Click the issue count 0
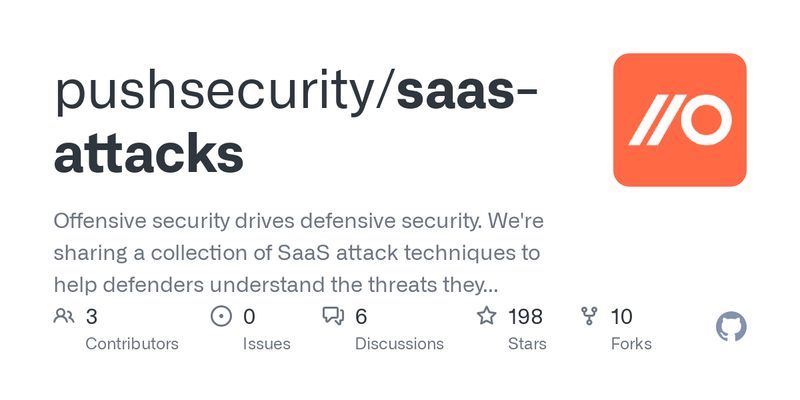This screenshot has height=400, width=800. point(249,317)
